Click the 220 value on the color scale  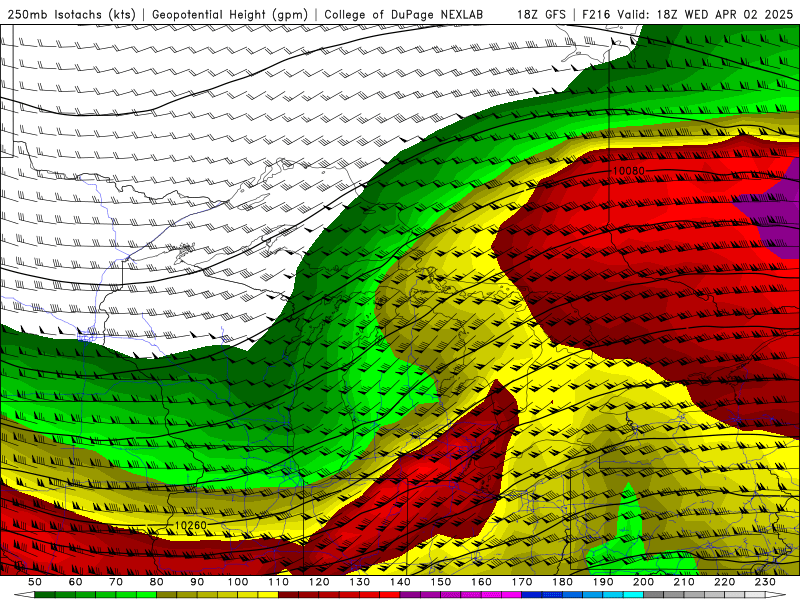tap(724, 582)
